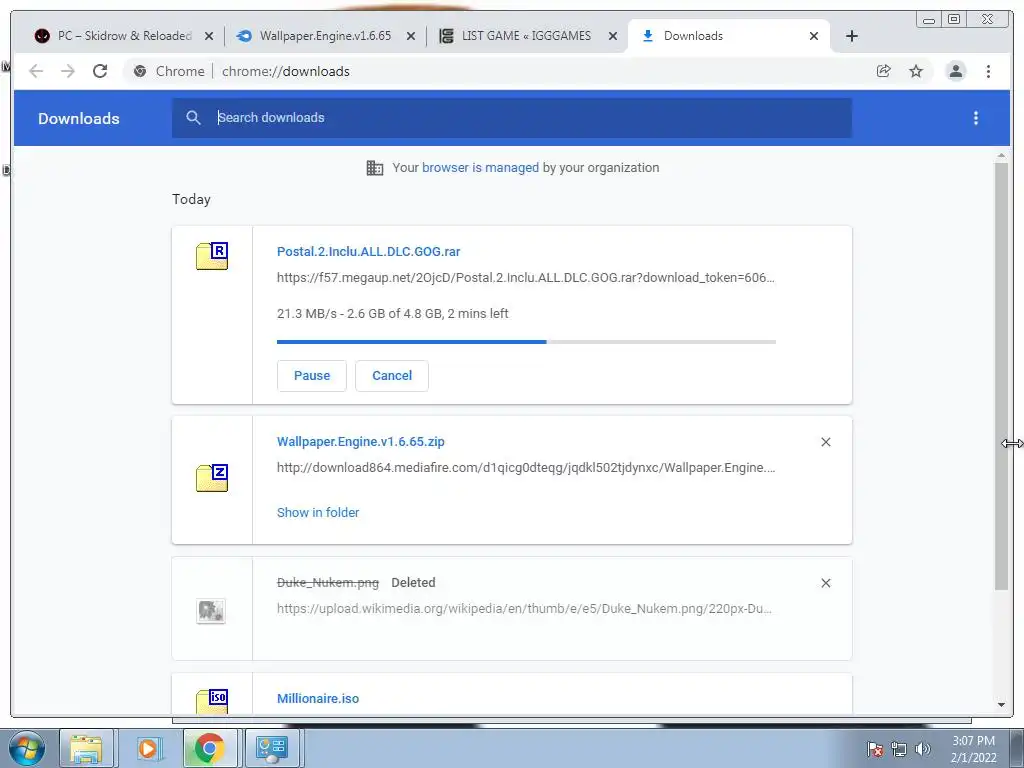Click the 'Deleted' label next to Duke_Nukem.png
This screenshot has width=1024, height=768.
tap(413, 583)
